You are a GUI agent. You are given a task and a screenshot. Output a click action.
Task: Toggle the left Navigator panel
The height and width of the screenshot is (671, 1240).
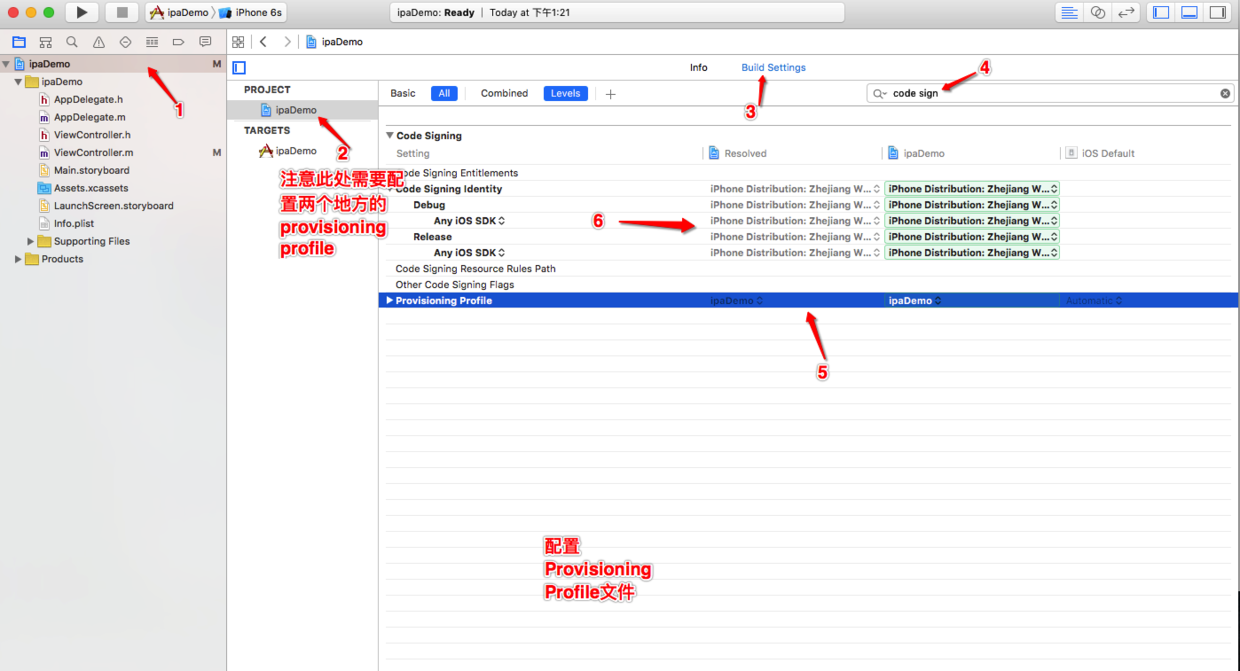pos(1161,12)
